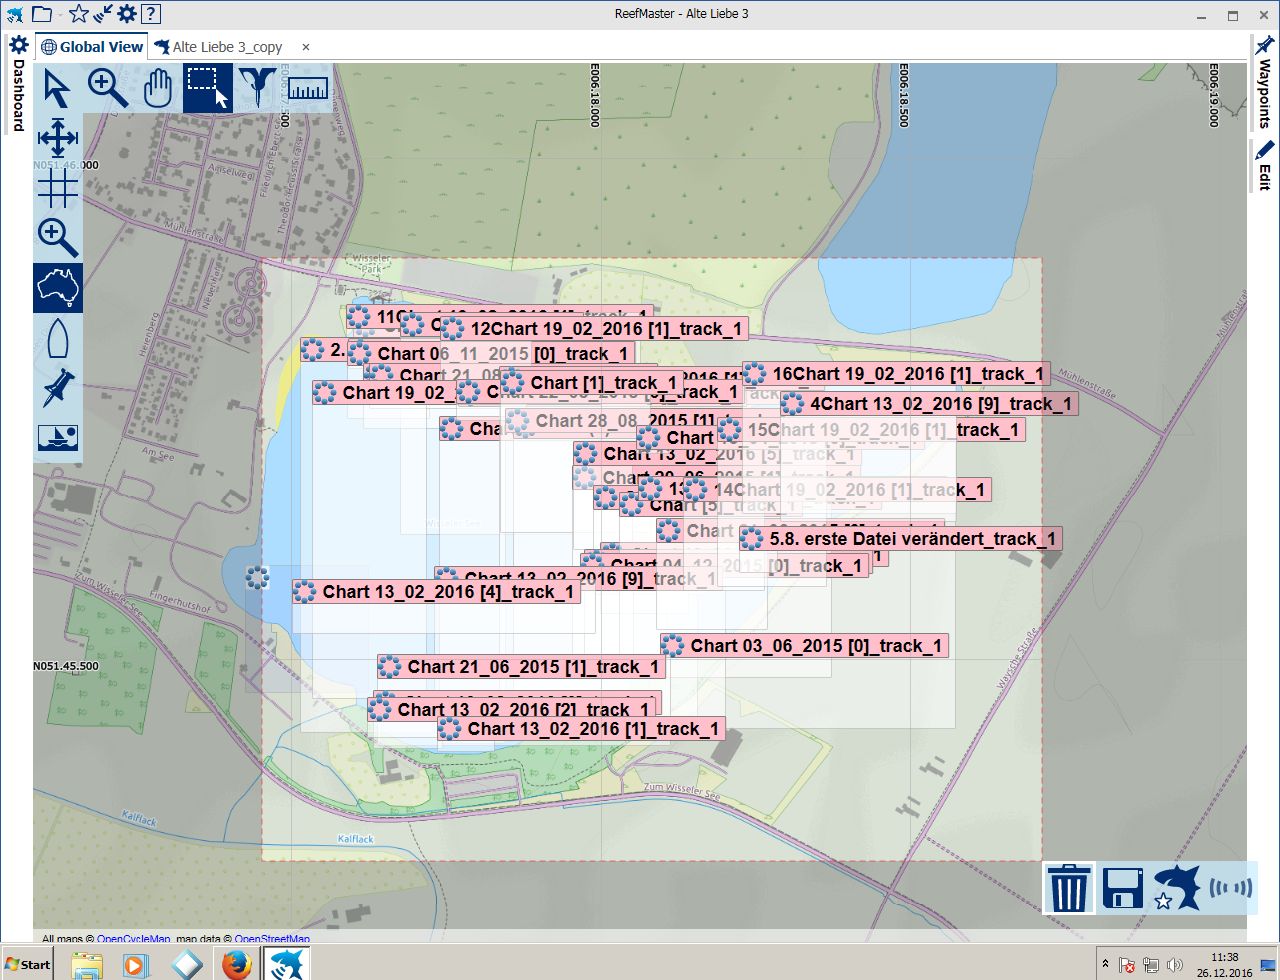
Task: Click the shark with star icon
Action: [1176, 888]
